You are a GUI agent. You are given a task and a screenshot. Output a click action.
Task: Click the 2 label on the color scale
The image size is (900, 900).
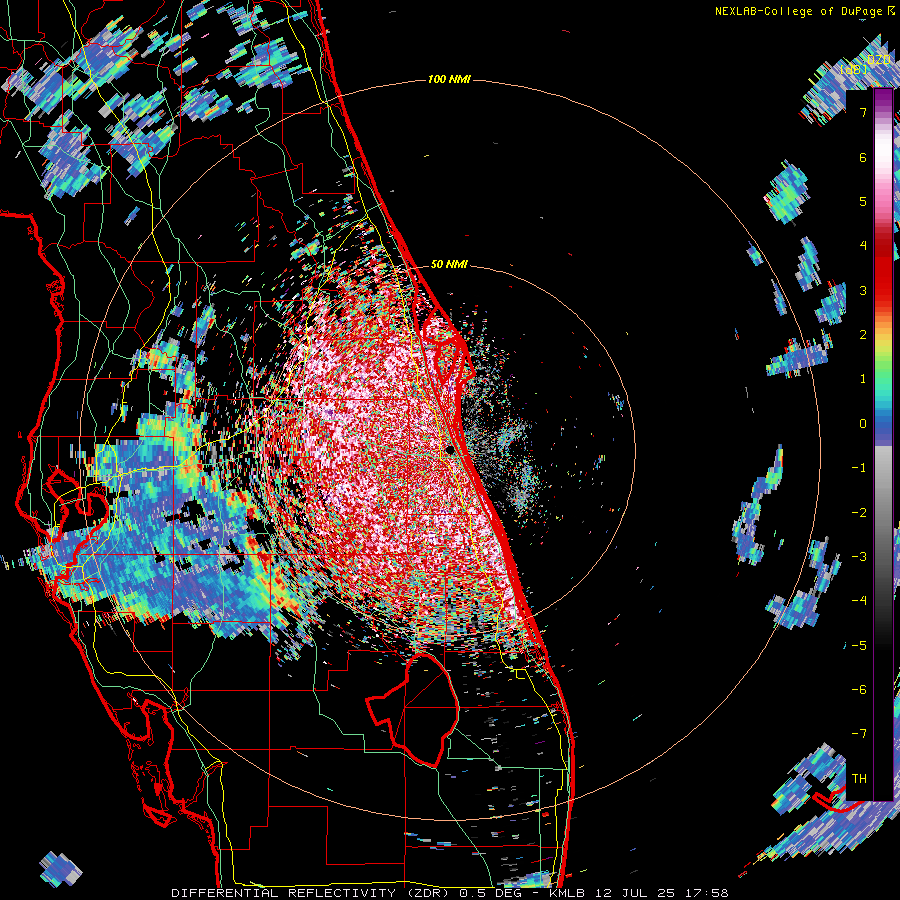pyautogui.click(x=863, y=335)
